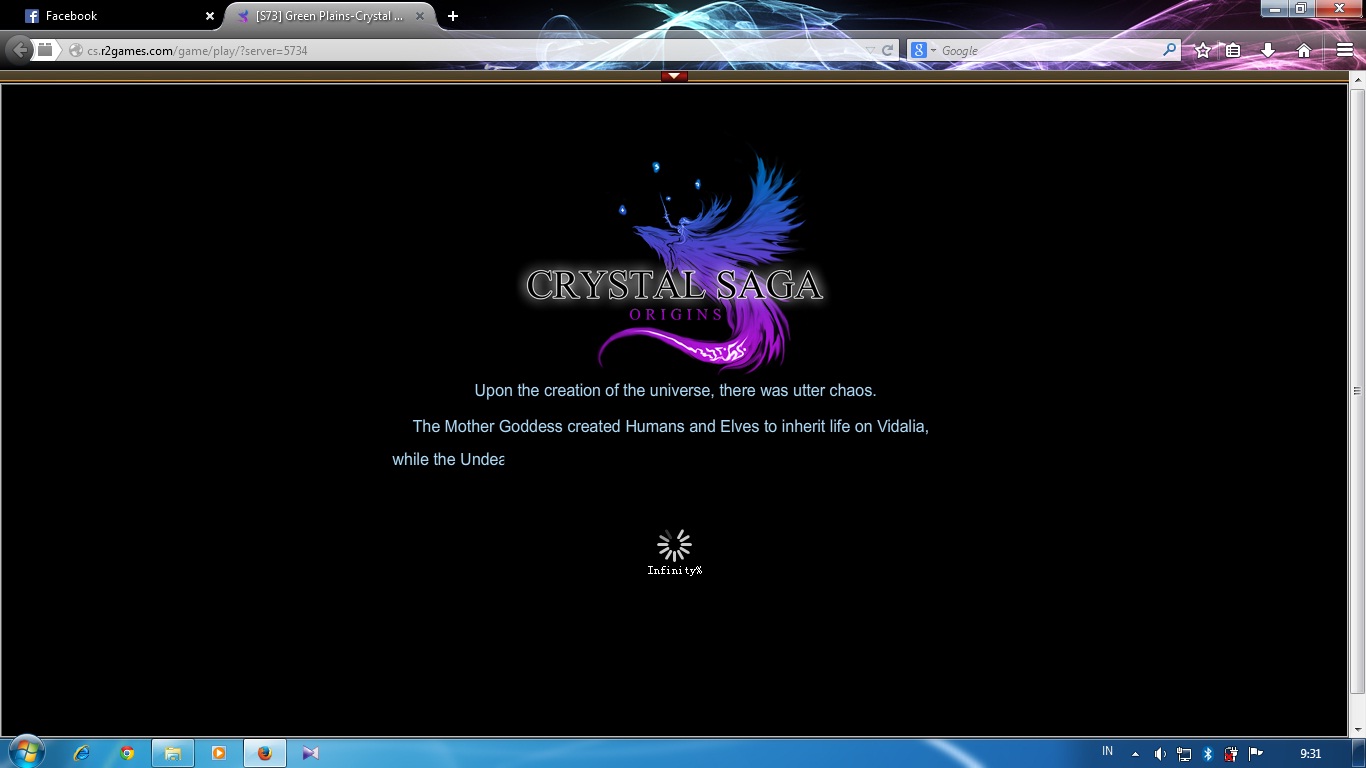The width and height of the screenshot is (1366, 768).
Task: Open a new tab with the plus button
Action: [x=453, y=16]
